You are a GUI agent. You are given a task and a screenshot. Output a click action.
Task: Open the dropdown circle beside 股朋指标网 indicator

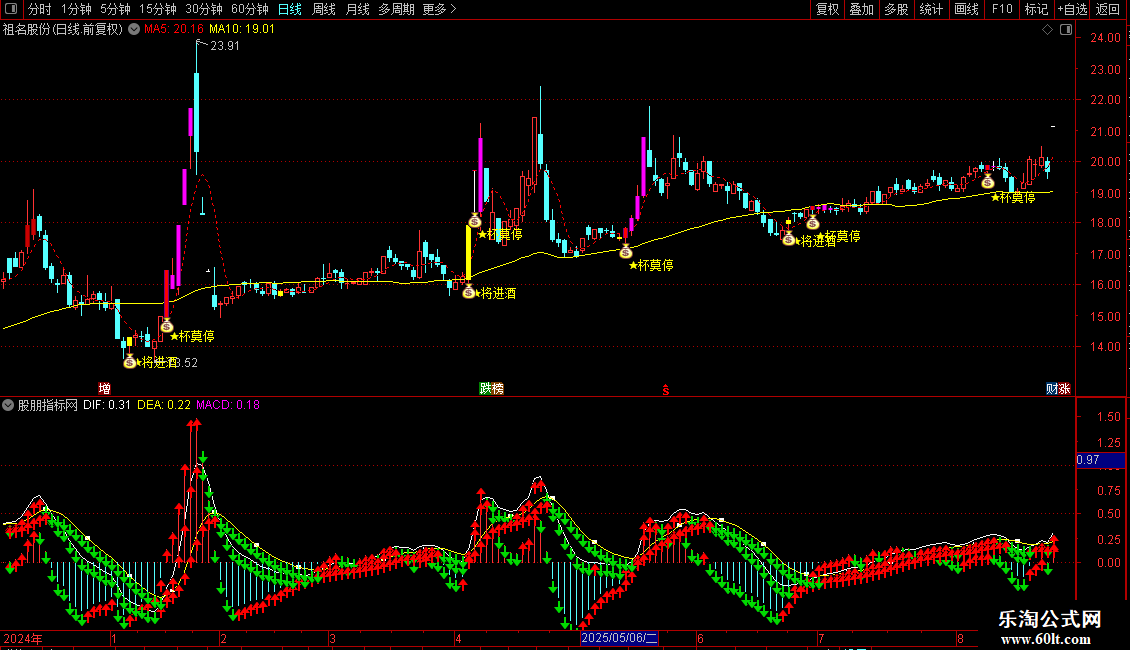(x=8, y=405)
